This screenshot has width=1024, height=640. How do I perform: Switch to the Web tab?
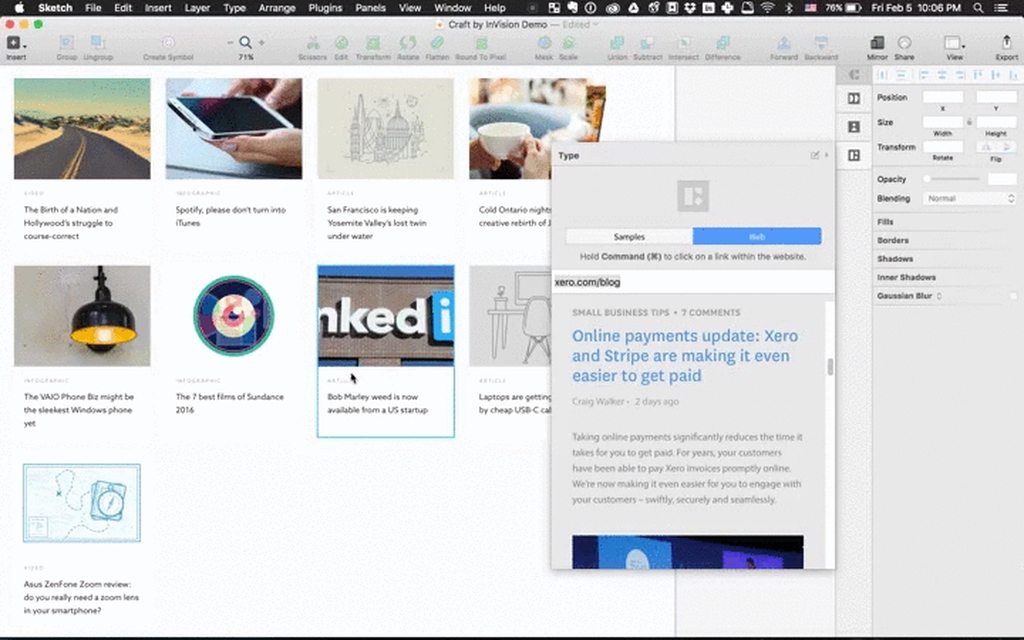757,236
